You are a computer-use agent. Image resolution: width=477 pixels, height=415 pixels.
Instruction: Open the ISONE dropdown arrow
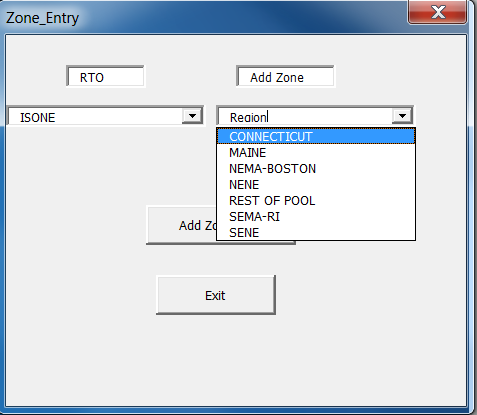192,116
